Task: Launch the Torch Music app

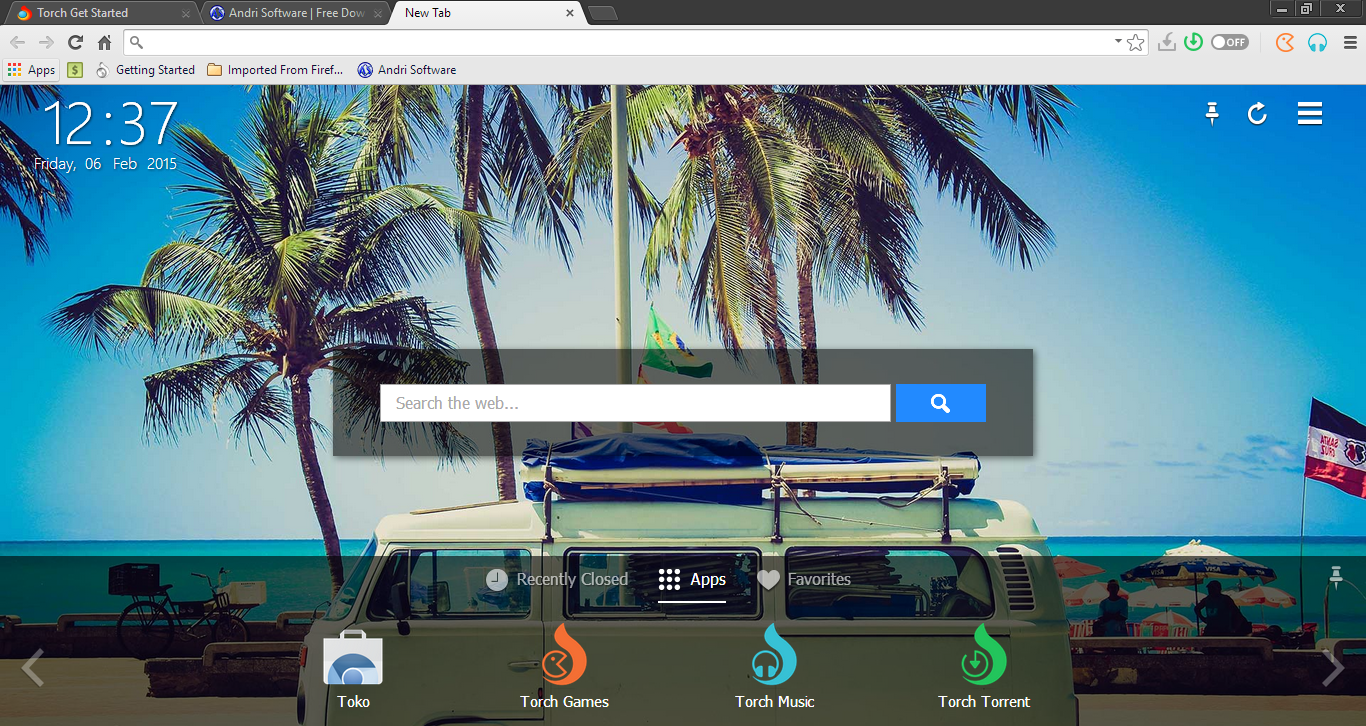Action: click(774, 668)
